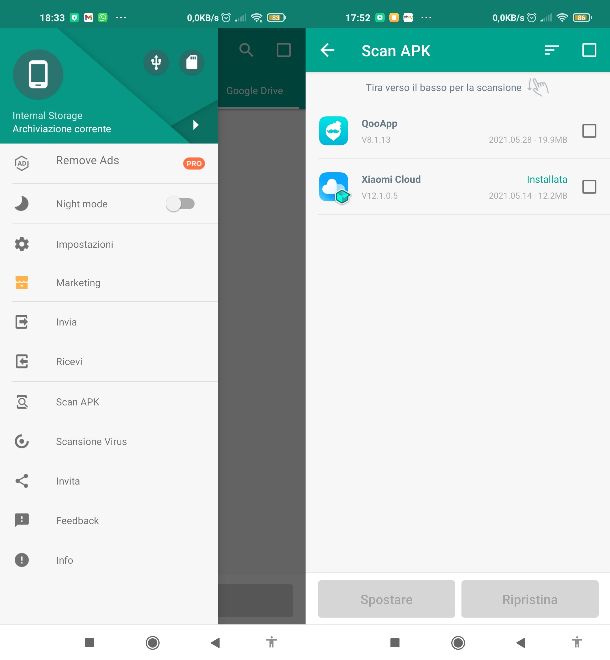Tap the Ripristina button

coord(530,599)
